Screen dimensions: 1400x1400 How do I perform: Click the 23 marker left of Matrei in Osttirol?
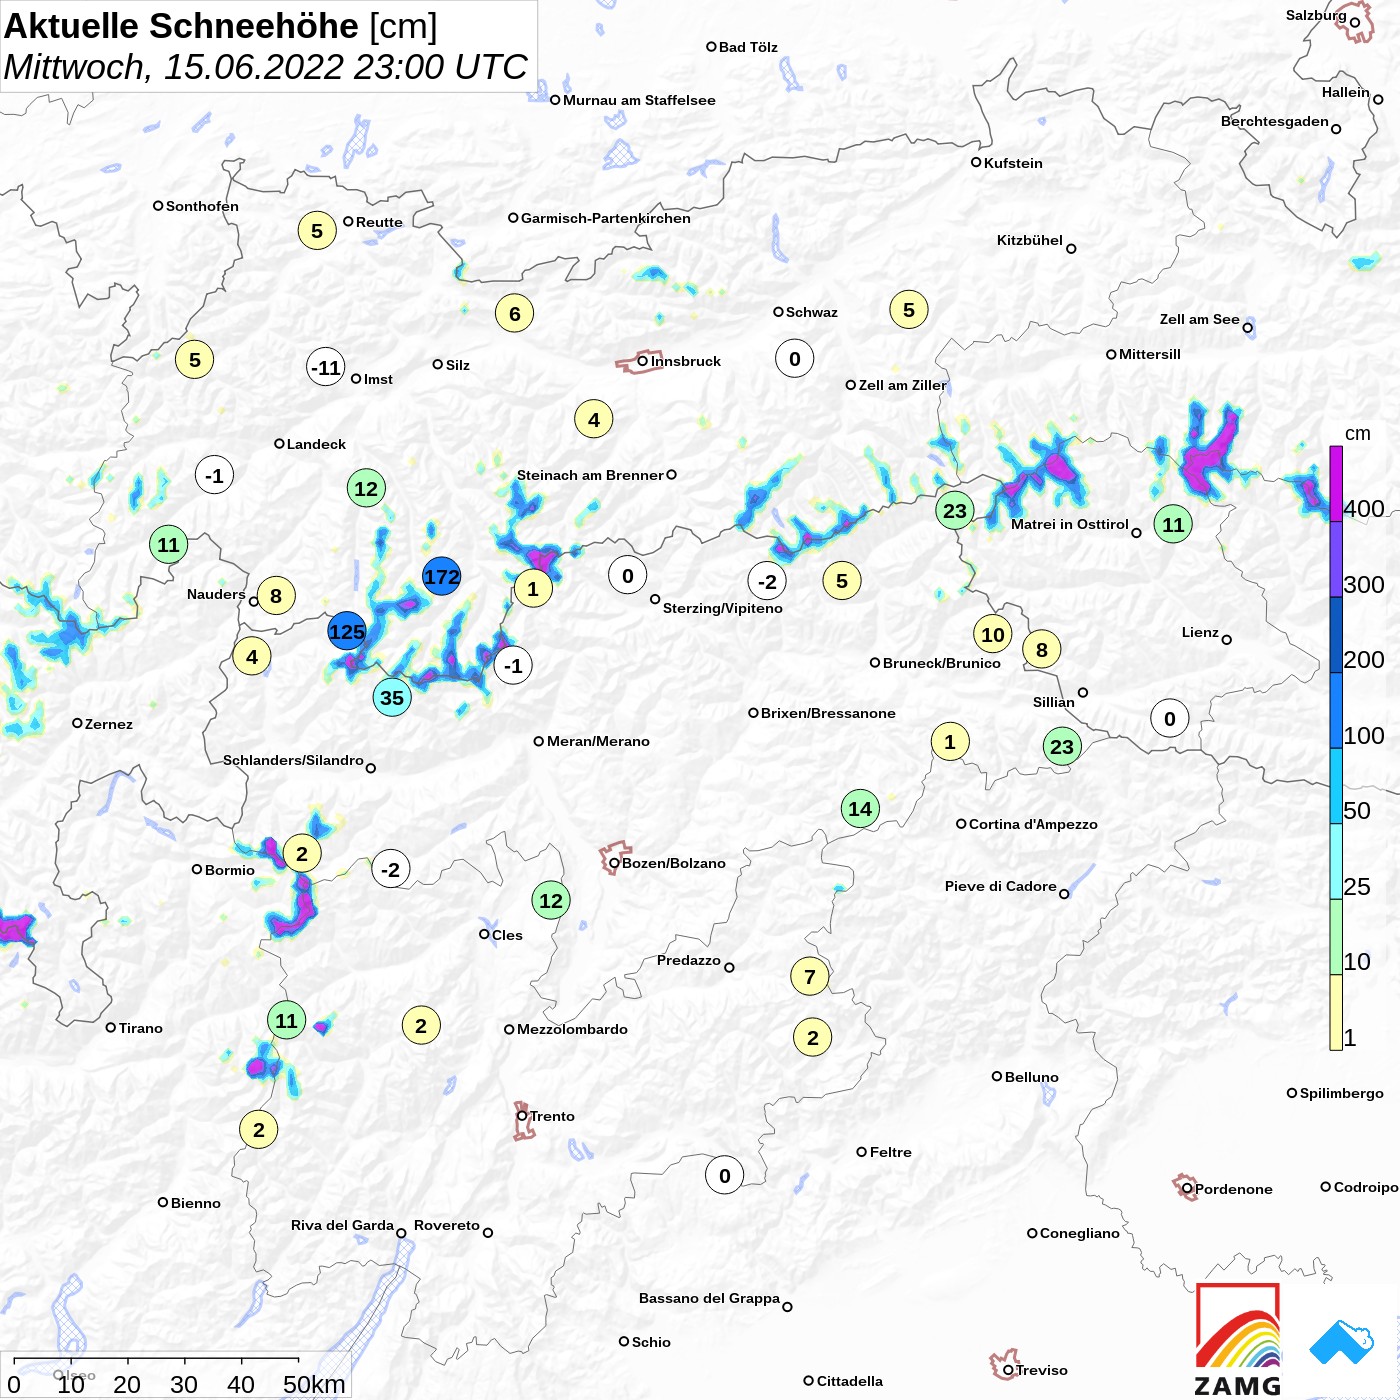955,511
